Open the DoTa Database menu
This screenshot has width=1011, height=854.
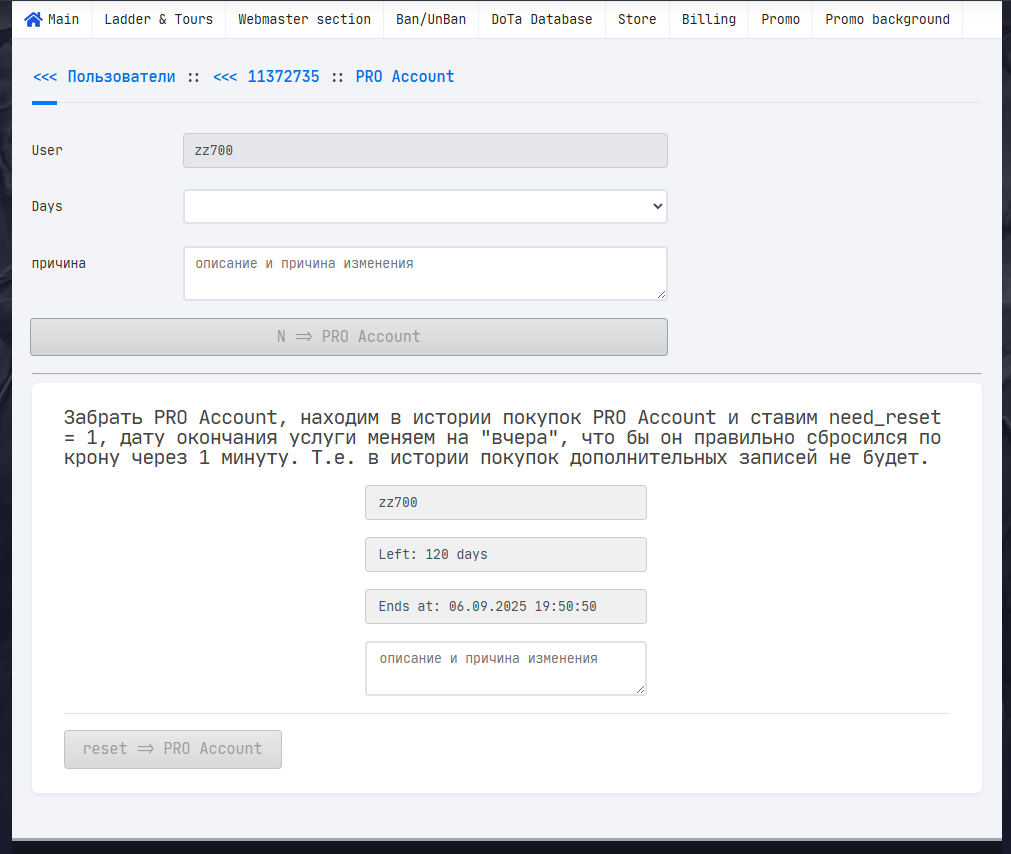point(542,19)
